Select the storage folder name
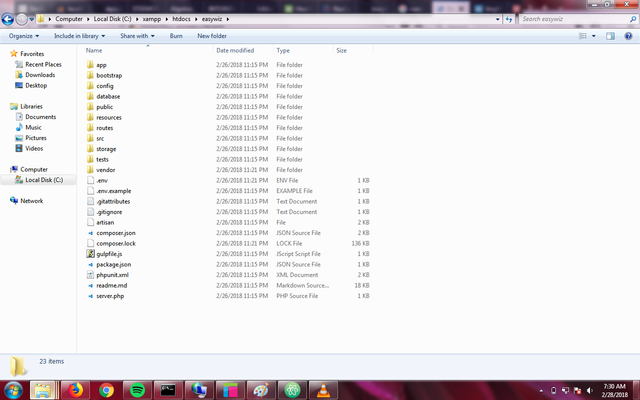Screen dimensions: 640x400 click(x=106, y=149)
